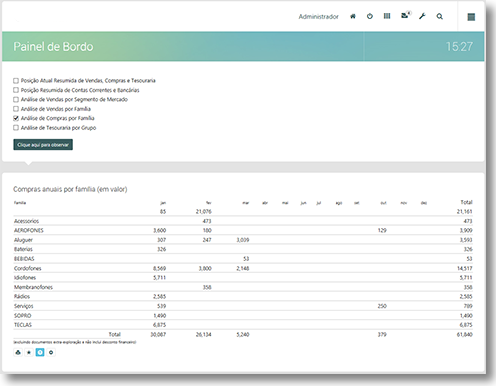Open the wrench settings icon
The height and width of the screenshot is (386, 496).
[x=422, y=16]
